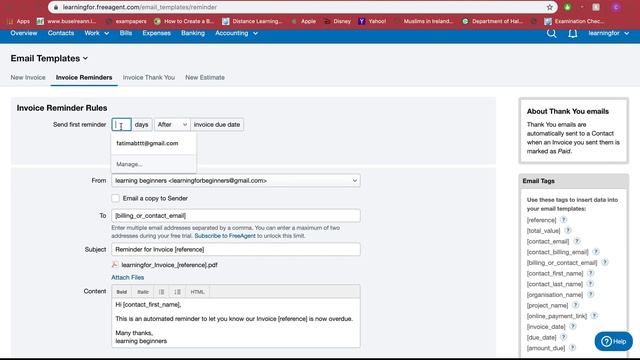Expand the Email Templates heading menu
Image resolution: width=640 pixels, height=360 pixels.
click(49, 58)
